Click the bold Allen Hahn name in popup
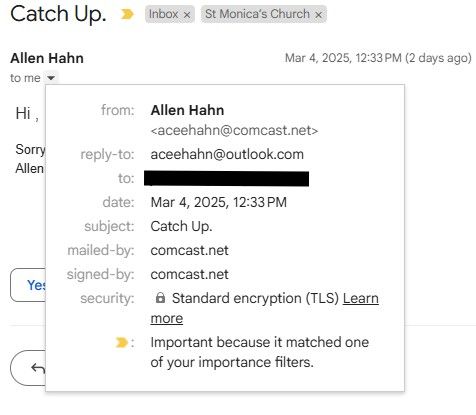 pyautogui.click(x=187, y=110)
